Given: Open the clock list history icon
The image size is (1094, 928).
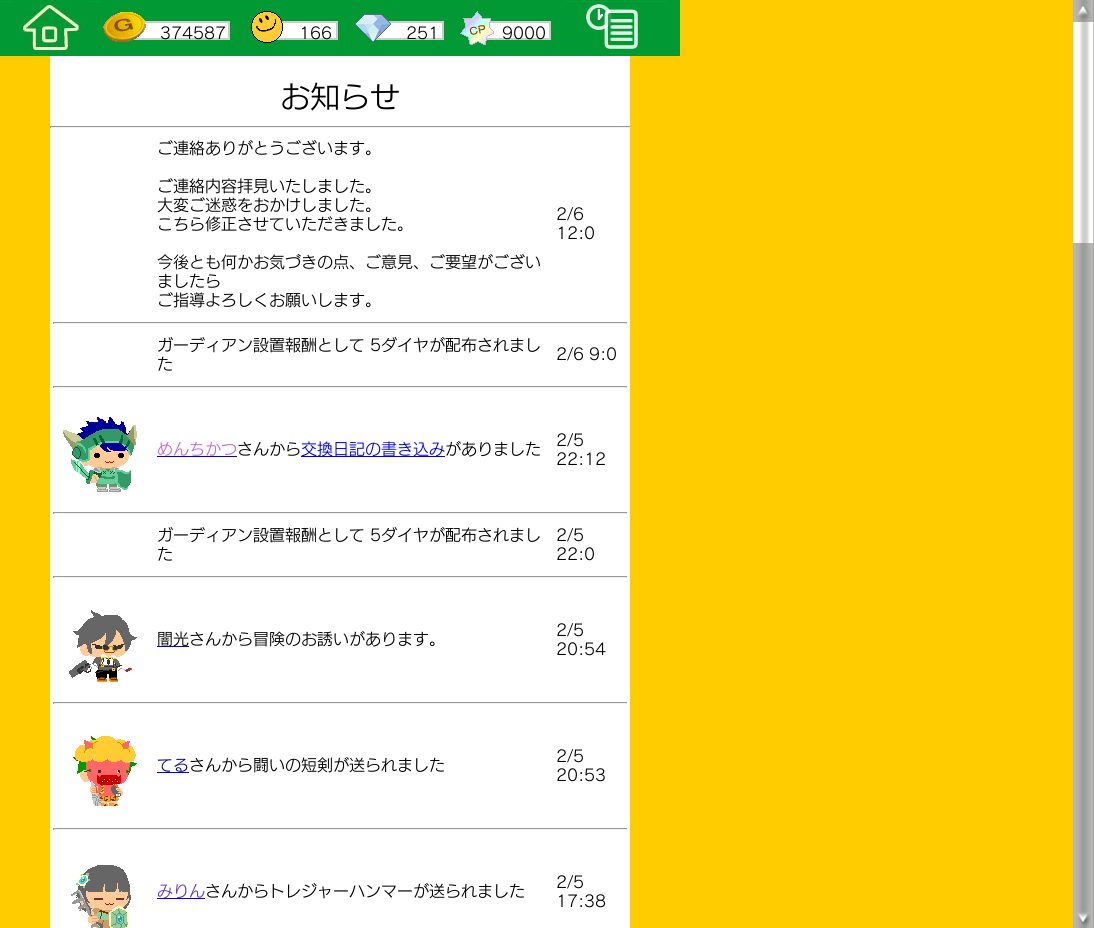Looking at the screenshot, I should pos(612,27).
